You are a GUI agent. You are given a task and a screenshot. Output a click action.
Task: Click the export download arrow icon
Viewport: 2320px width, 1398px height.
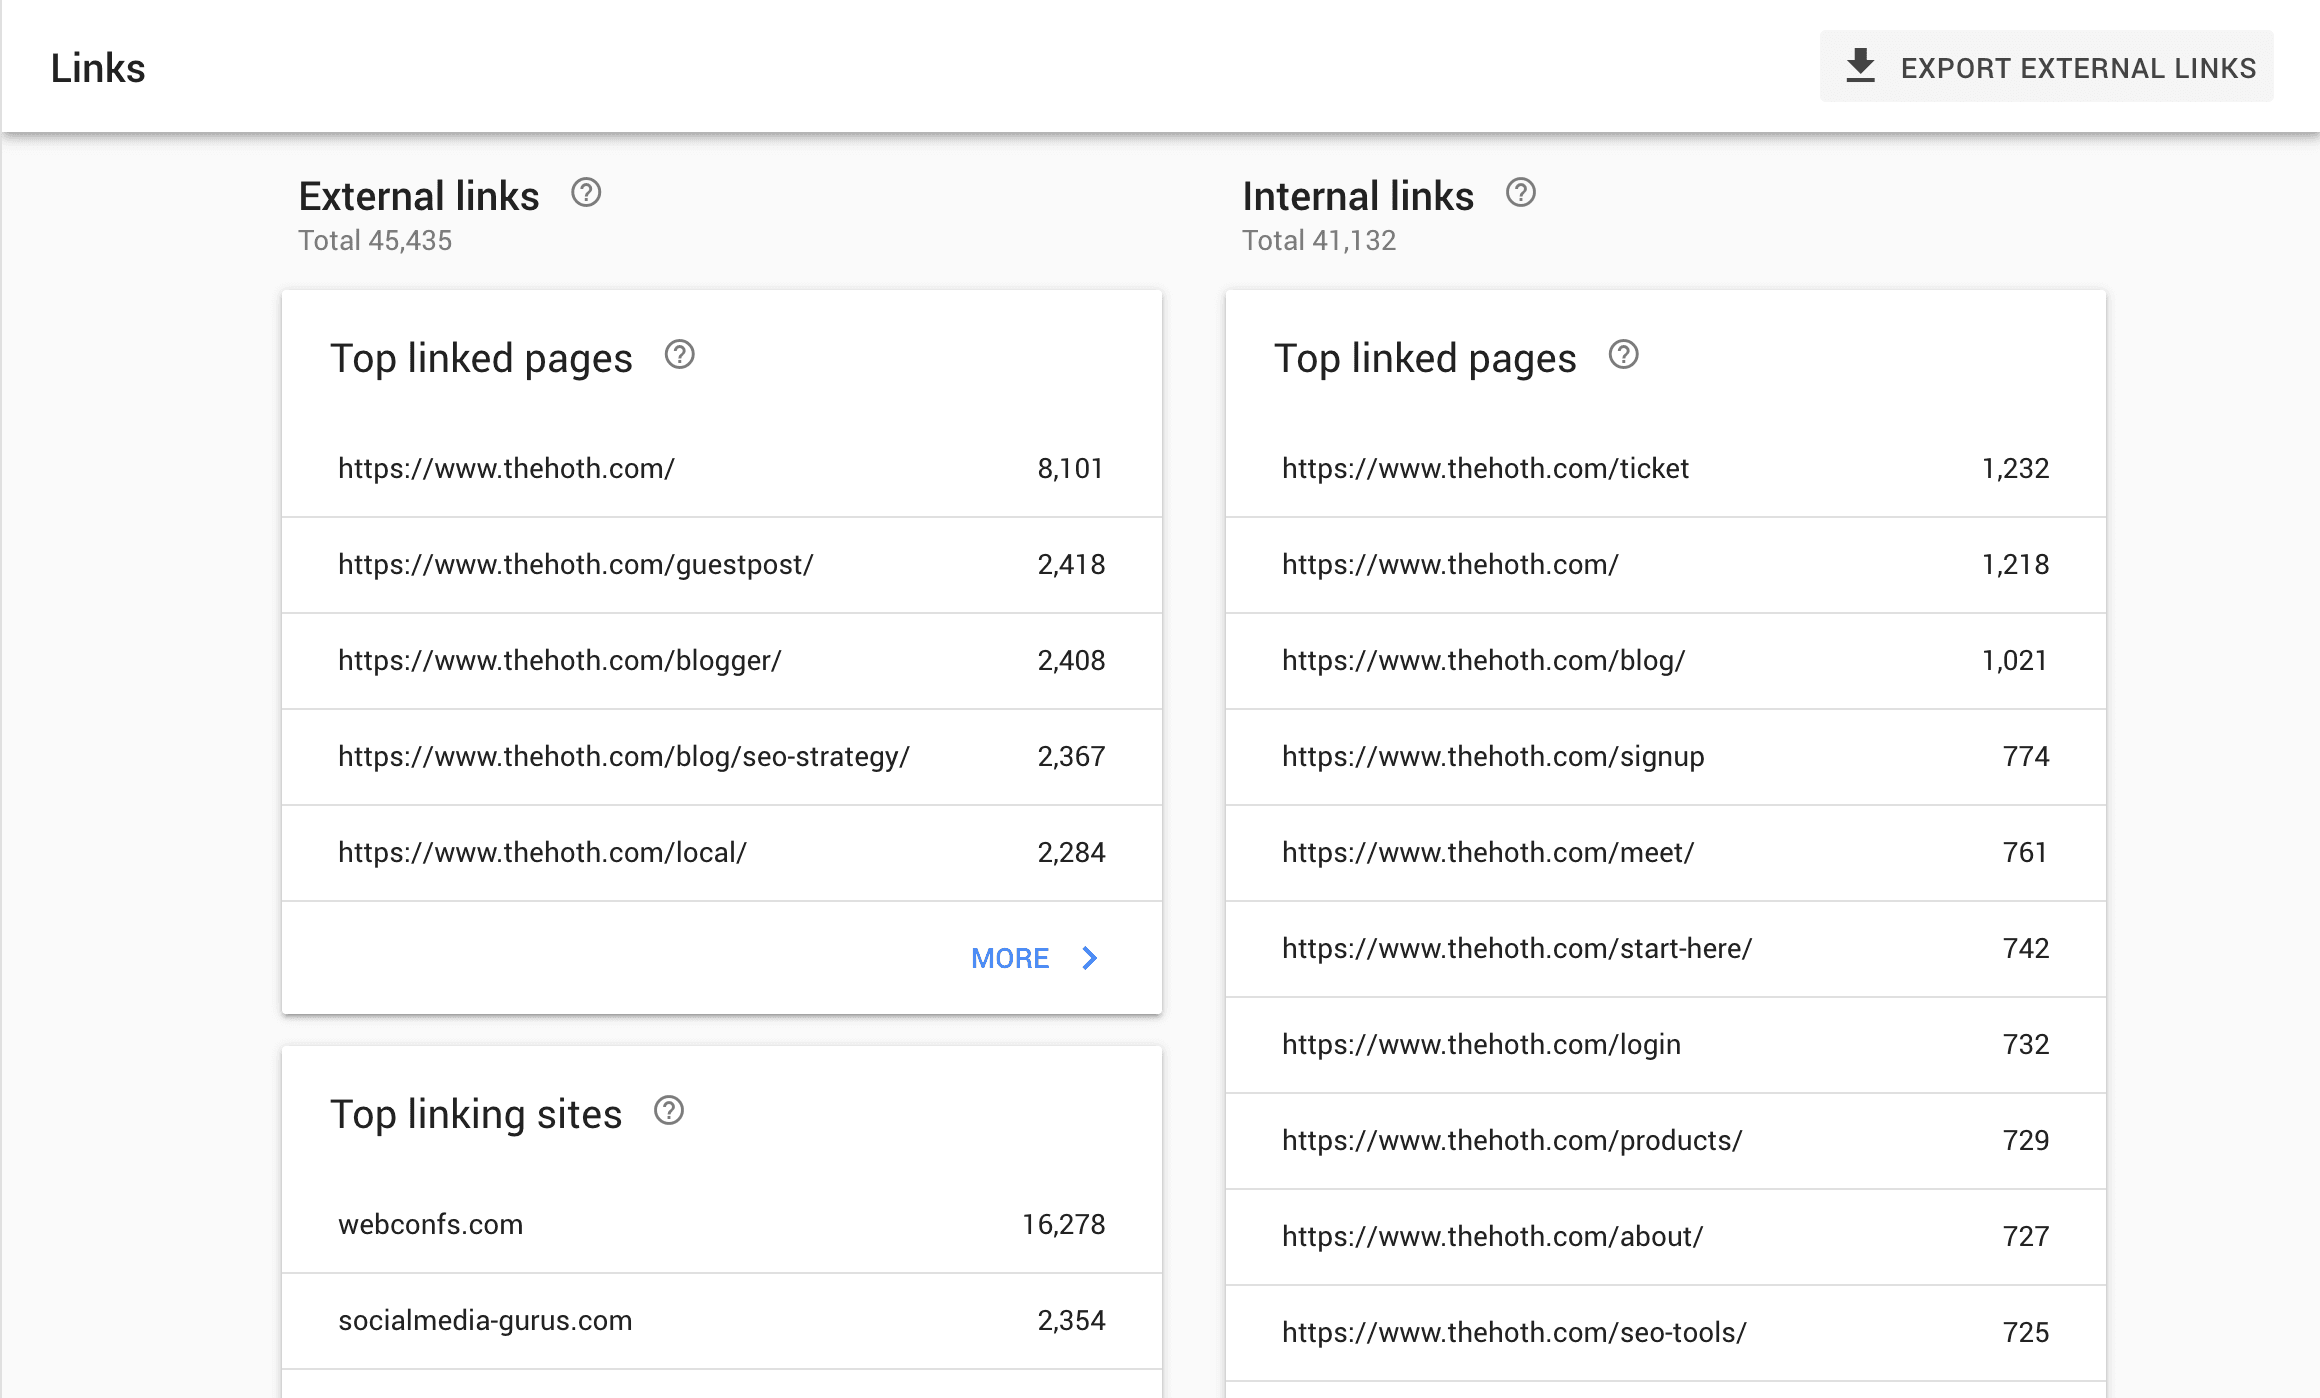[1860, 67]
